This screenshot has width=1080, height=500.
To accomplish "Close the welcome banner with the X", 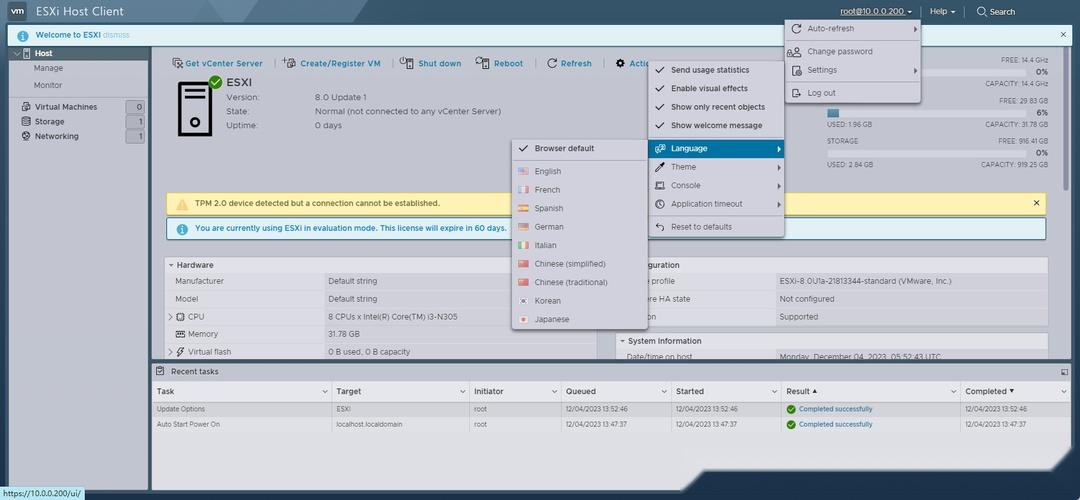I will (x=1063, y=34).
